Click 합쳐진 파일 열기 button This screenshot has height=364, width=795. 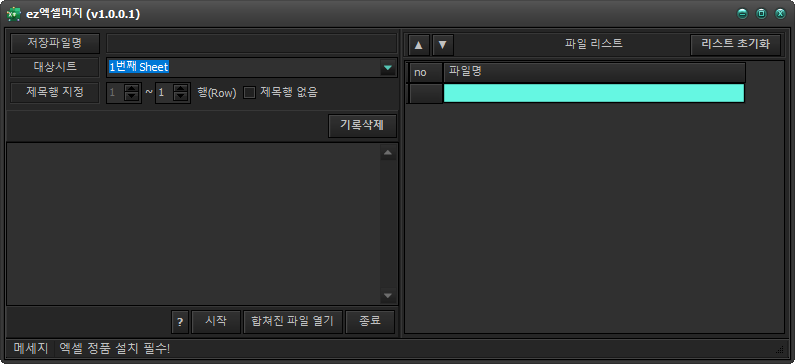click(x=293, y=322)
